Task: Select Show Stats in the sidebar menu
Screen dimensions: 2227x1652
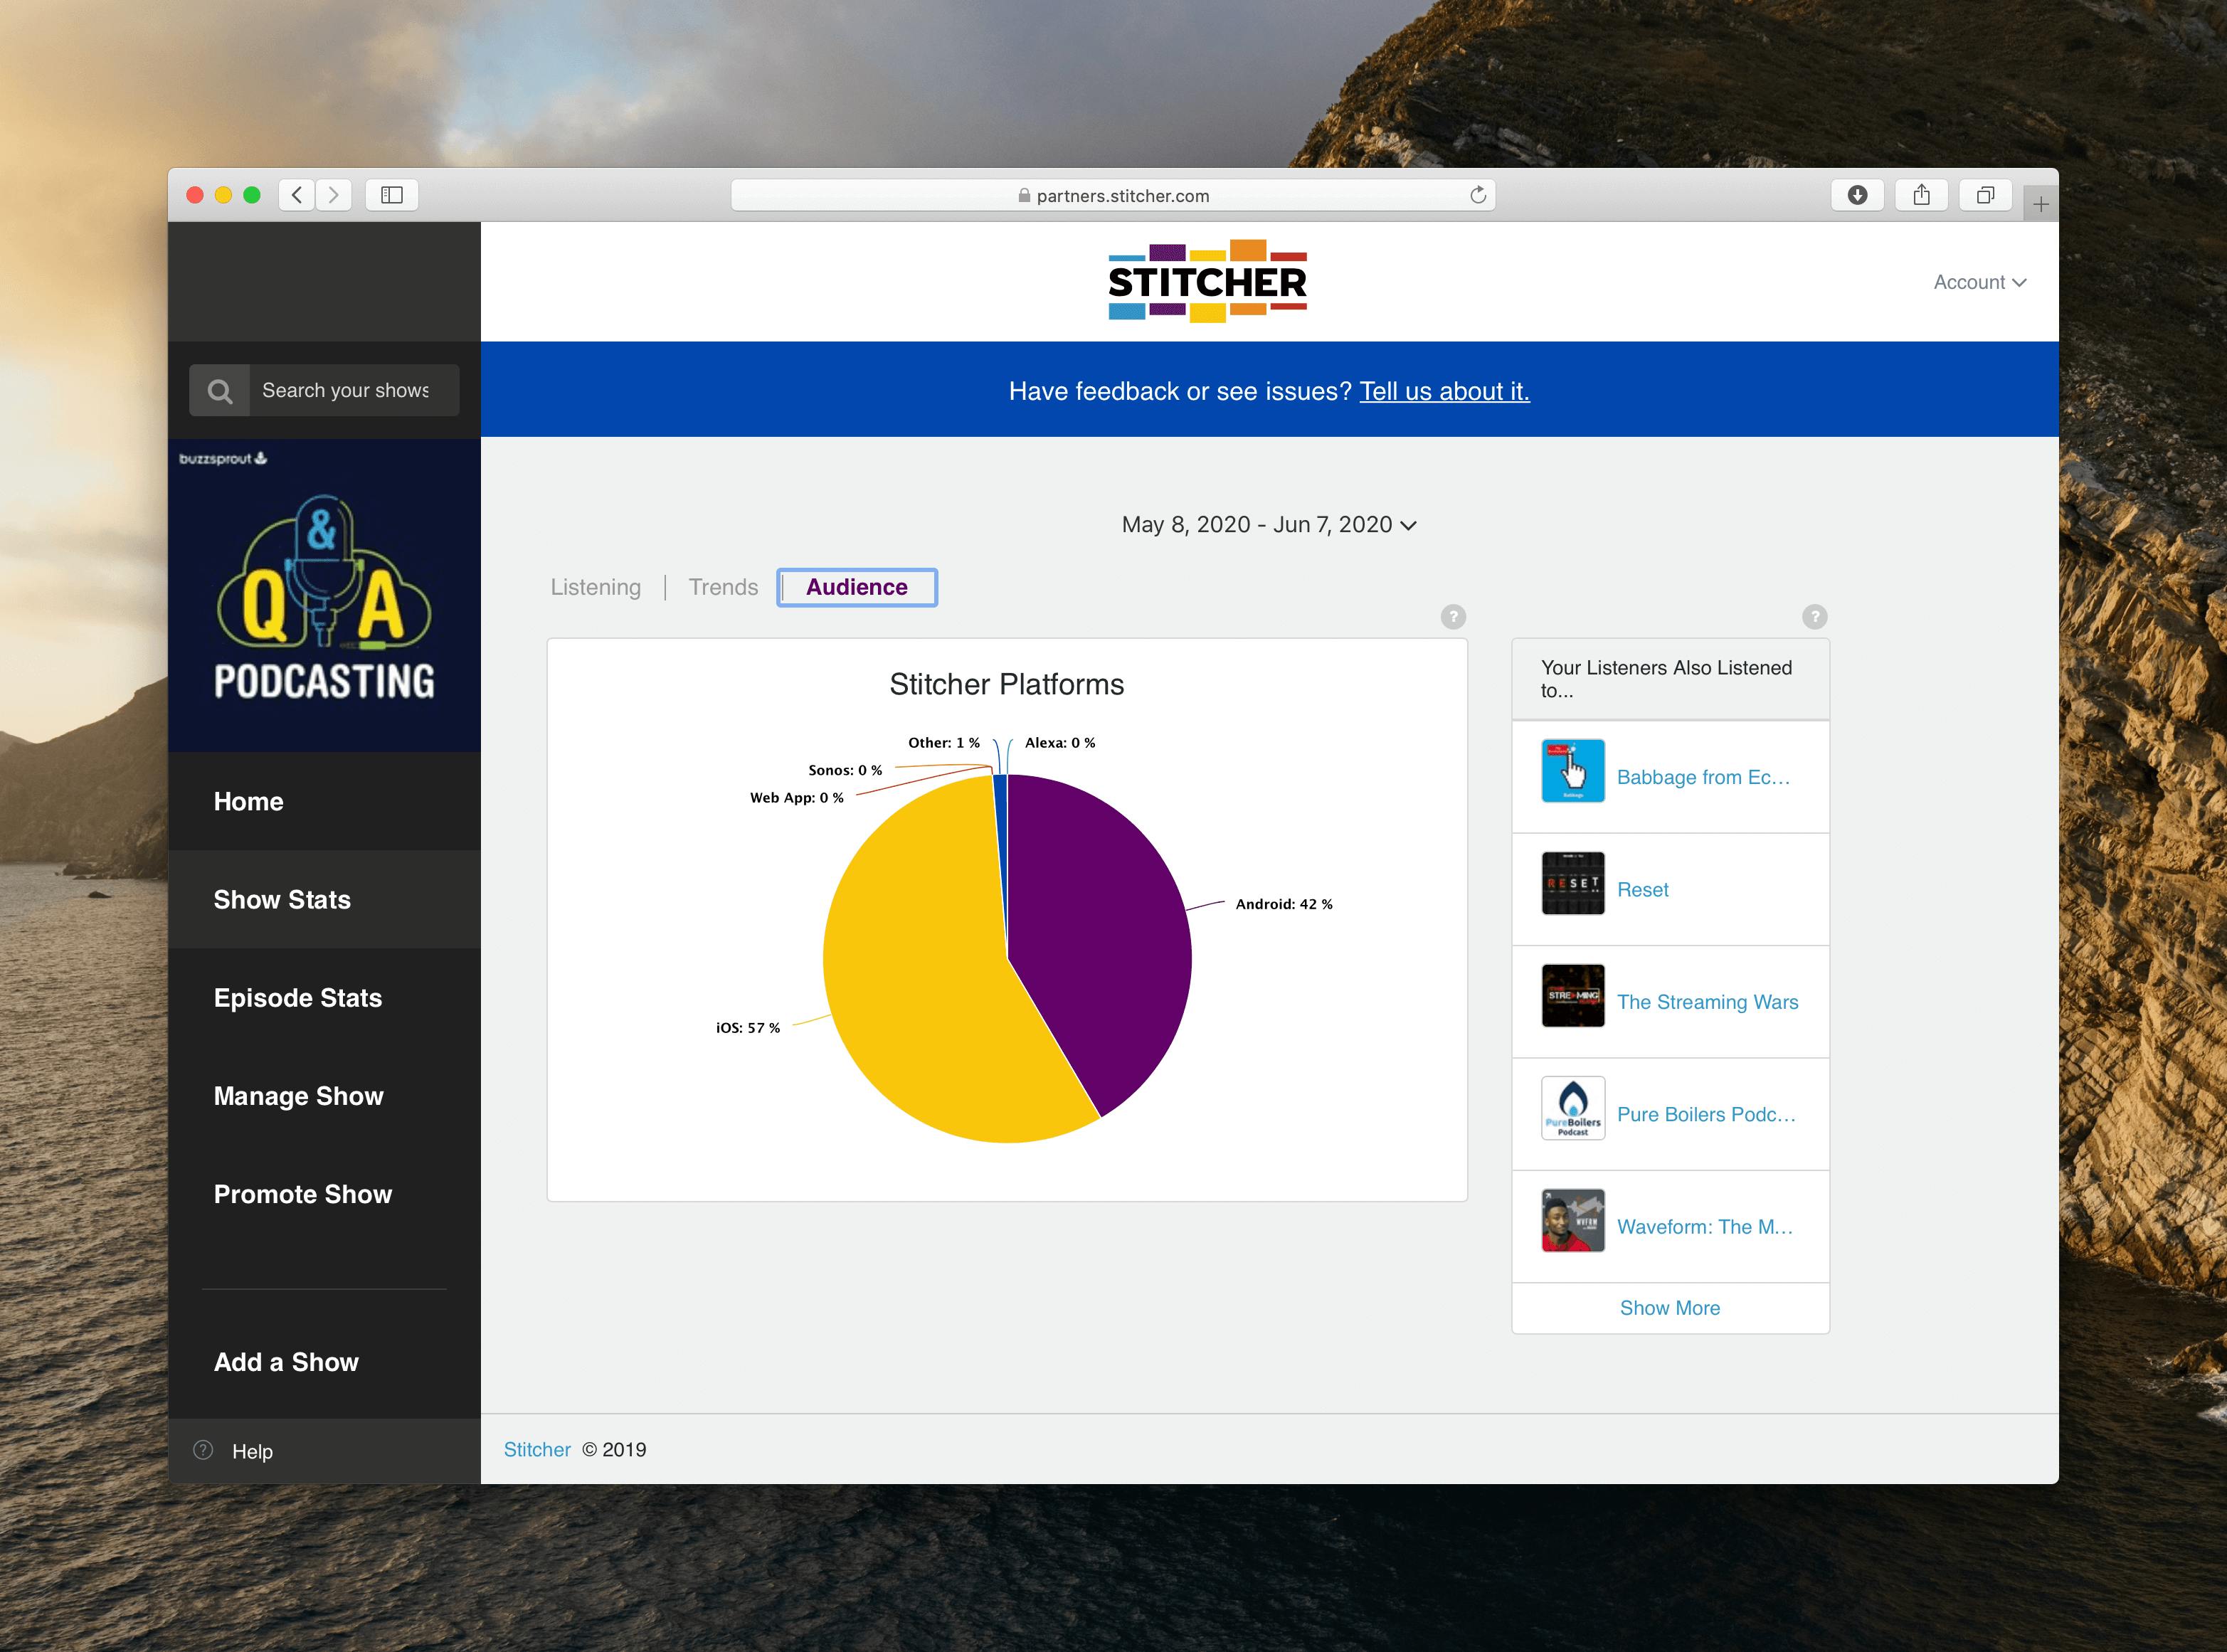Action: [283, 899]
